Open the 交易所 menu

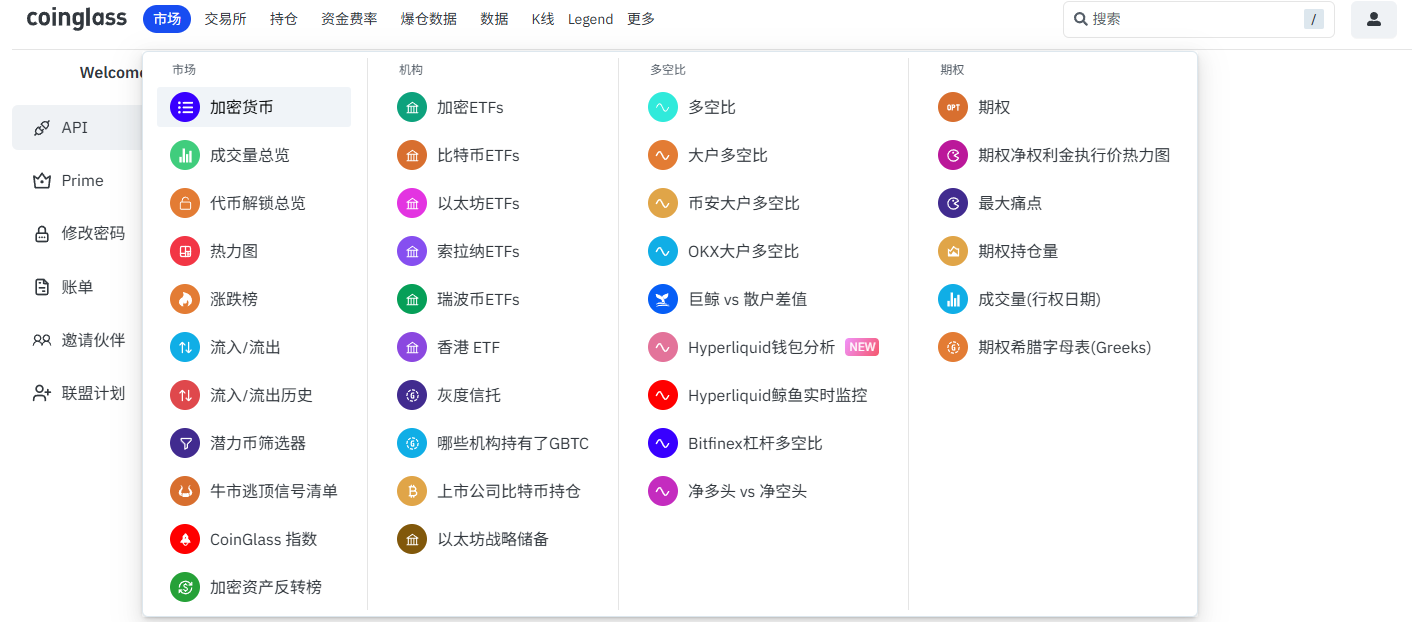click(225, 19)
